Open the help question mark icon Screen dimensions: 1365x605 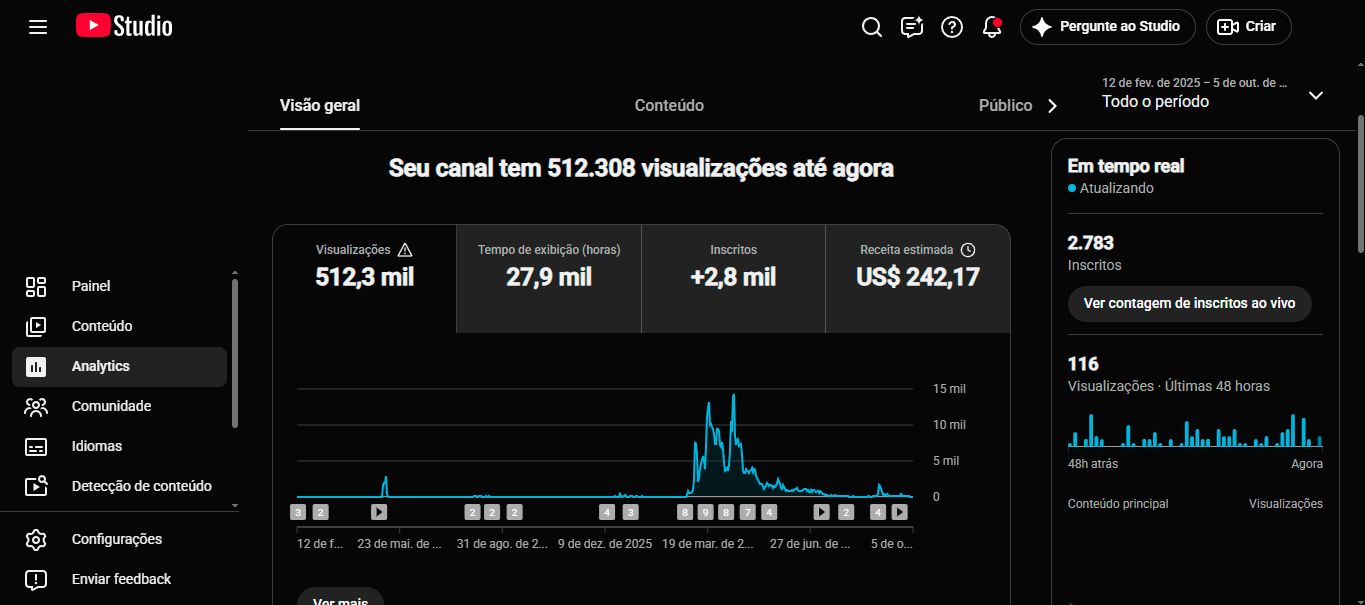[x=952, y=27]
